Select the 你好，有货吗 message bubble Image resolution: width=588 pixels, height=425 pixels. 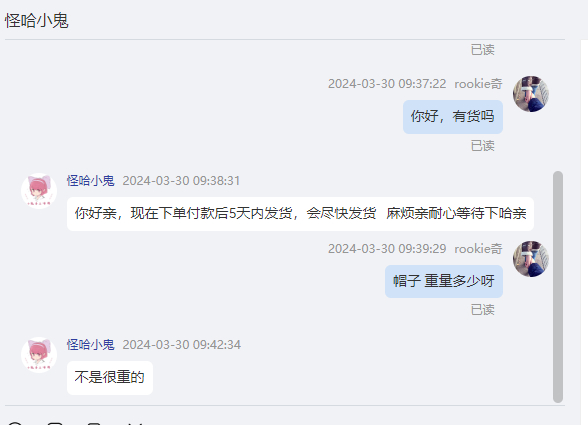(x=453, y=117)
